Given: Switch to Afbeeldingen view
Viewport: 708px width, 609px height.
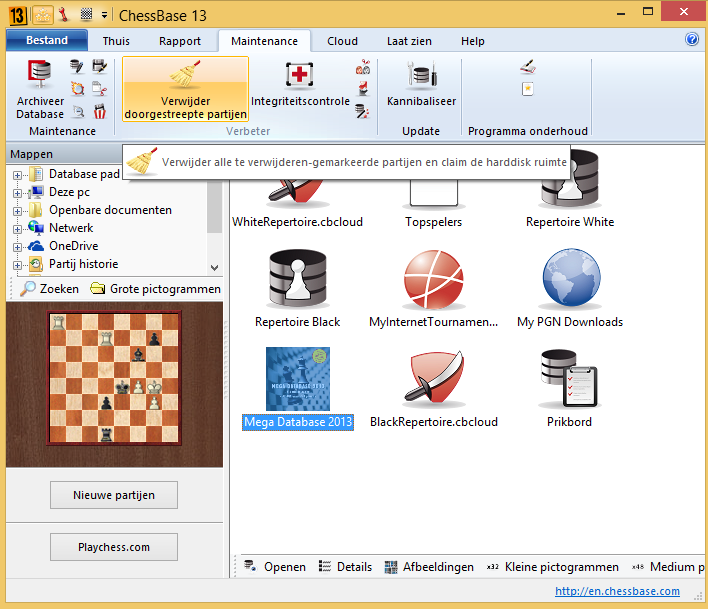Looking at the screenshot, I should [x=429, y=567].
